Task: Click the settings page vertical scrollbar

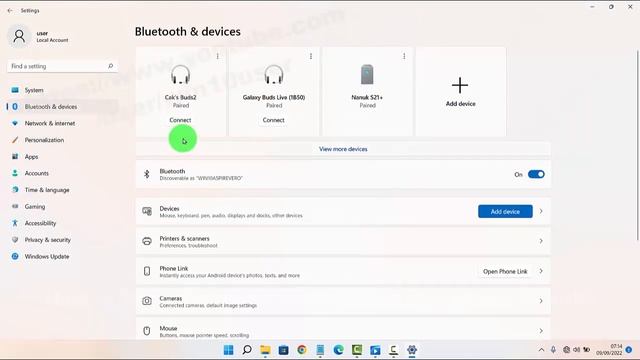Action: click(x=637, y=145)
